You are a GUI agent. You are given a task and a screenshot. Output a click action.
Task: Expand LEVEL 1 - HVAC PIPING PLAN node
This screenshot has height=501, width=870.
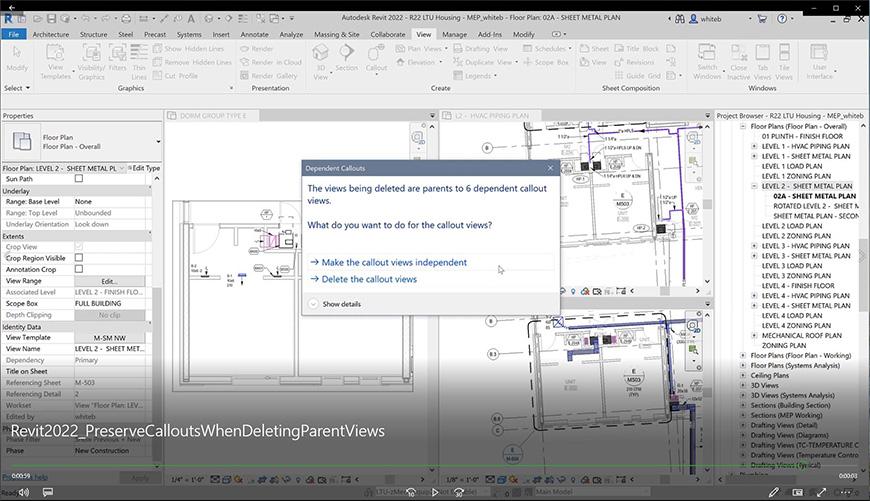pos(754,146)
